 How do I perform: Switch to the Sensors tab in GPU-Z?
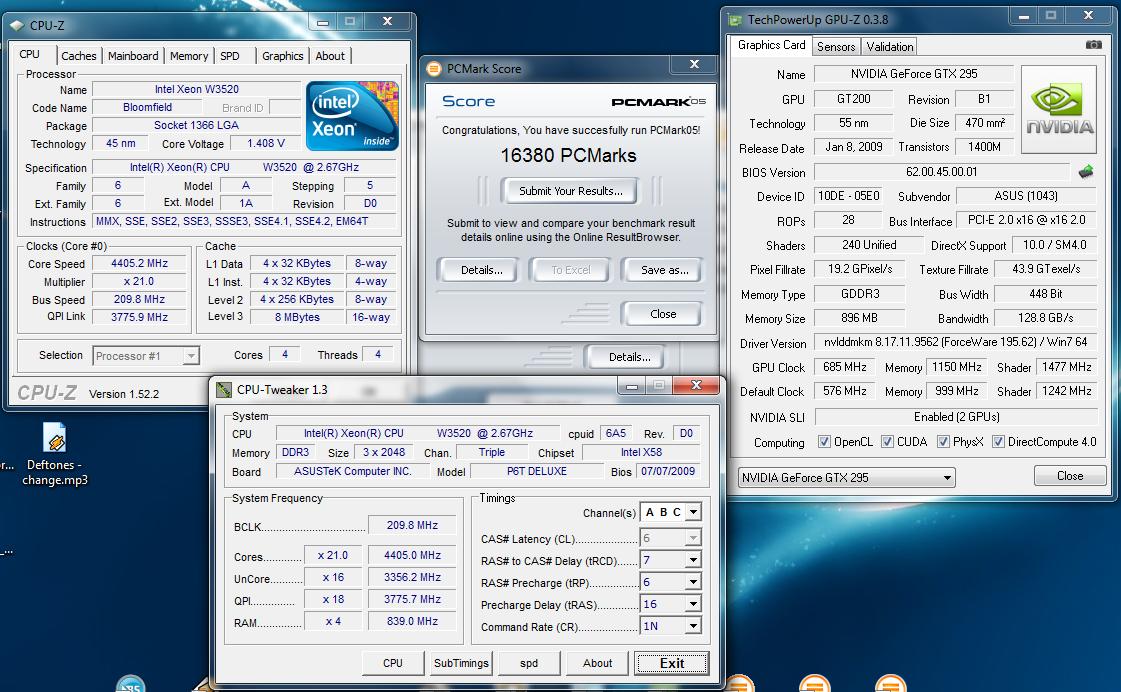pos(836,46)
